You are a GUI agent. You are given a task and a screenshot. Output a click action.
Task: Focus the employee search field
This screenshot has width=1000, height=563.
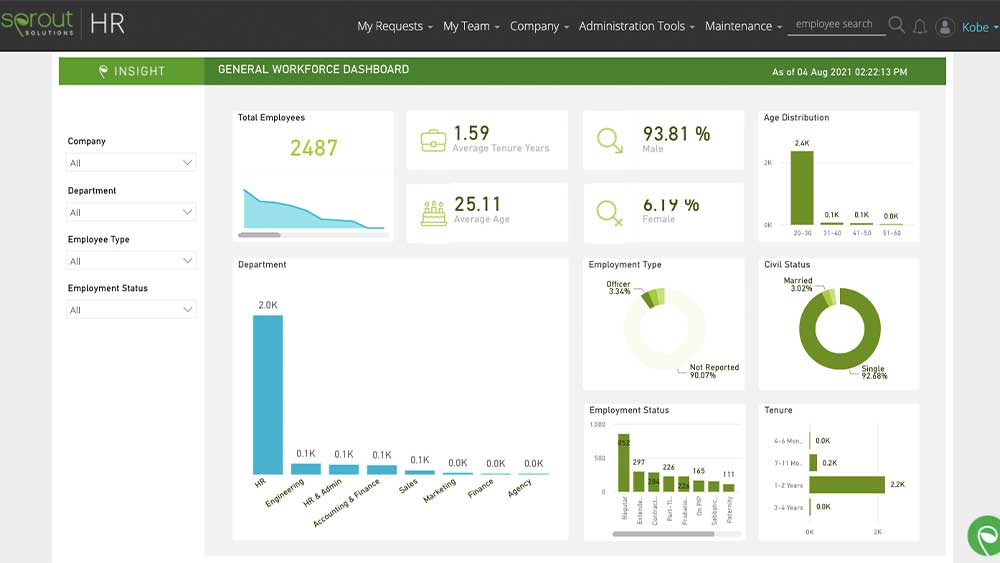click(836, 24)
